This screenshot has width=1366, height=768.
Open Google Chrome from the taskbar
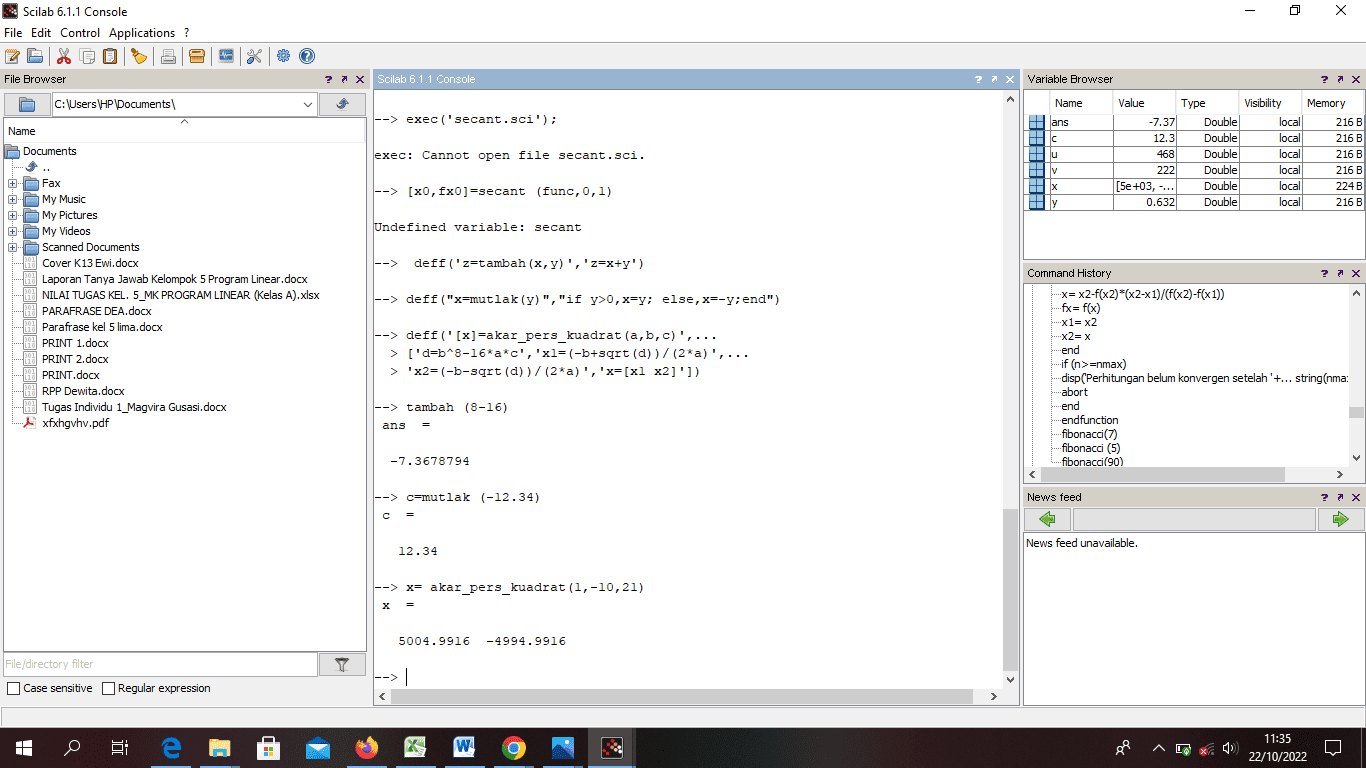pos(513,747)
